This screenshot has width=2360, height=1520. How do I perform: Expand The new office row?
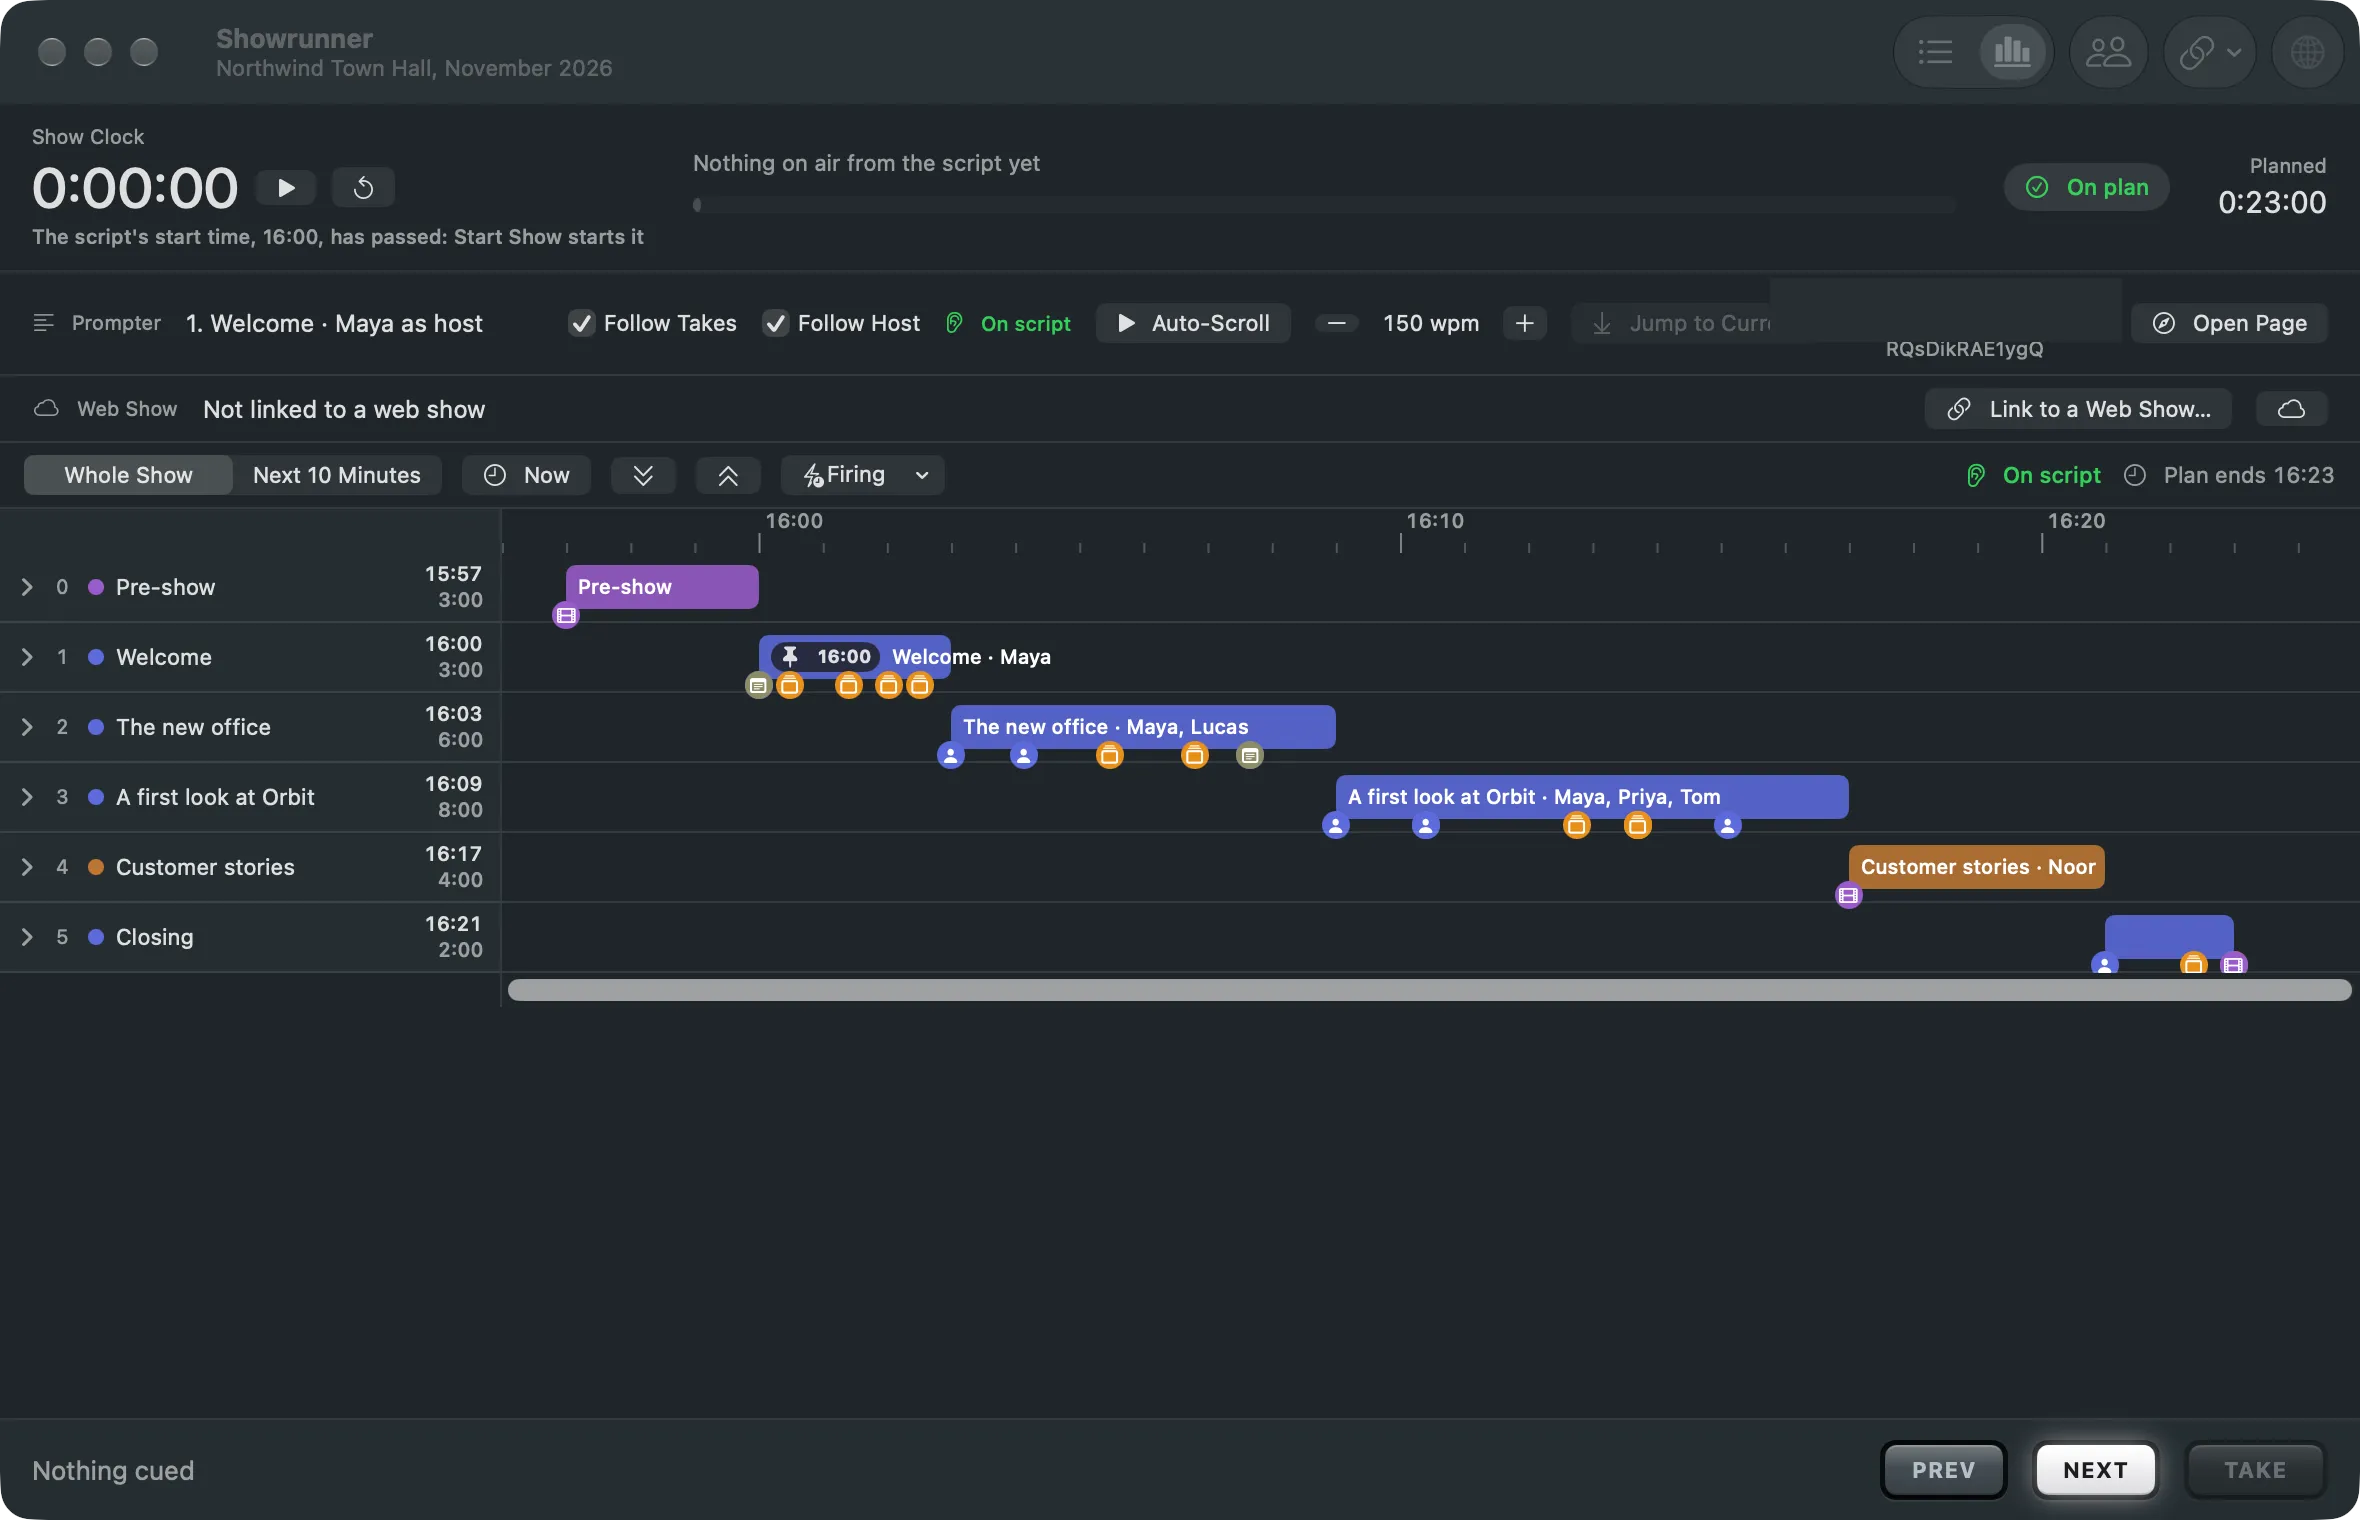[x=27, y=727]
